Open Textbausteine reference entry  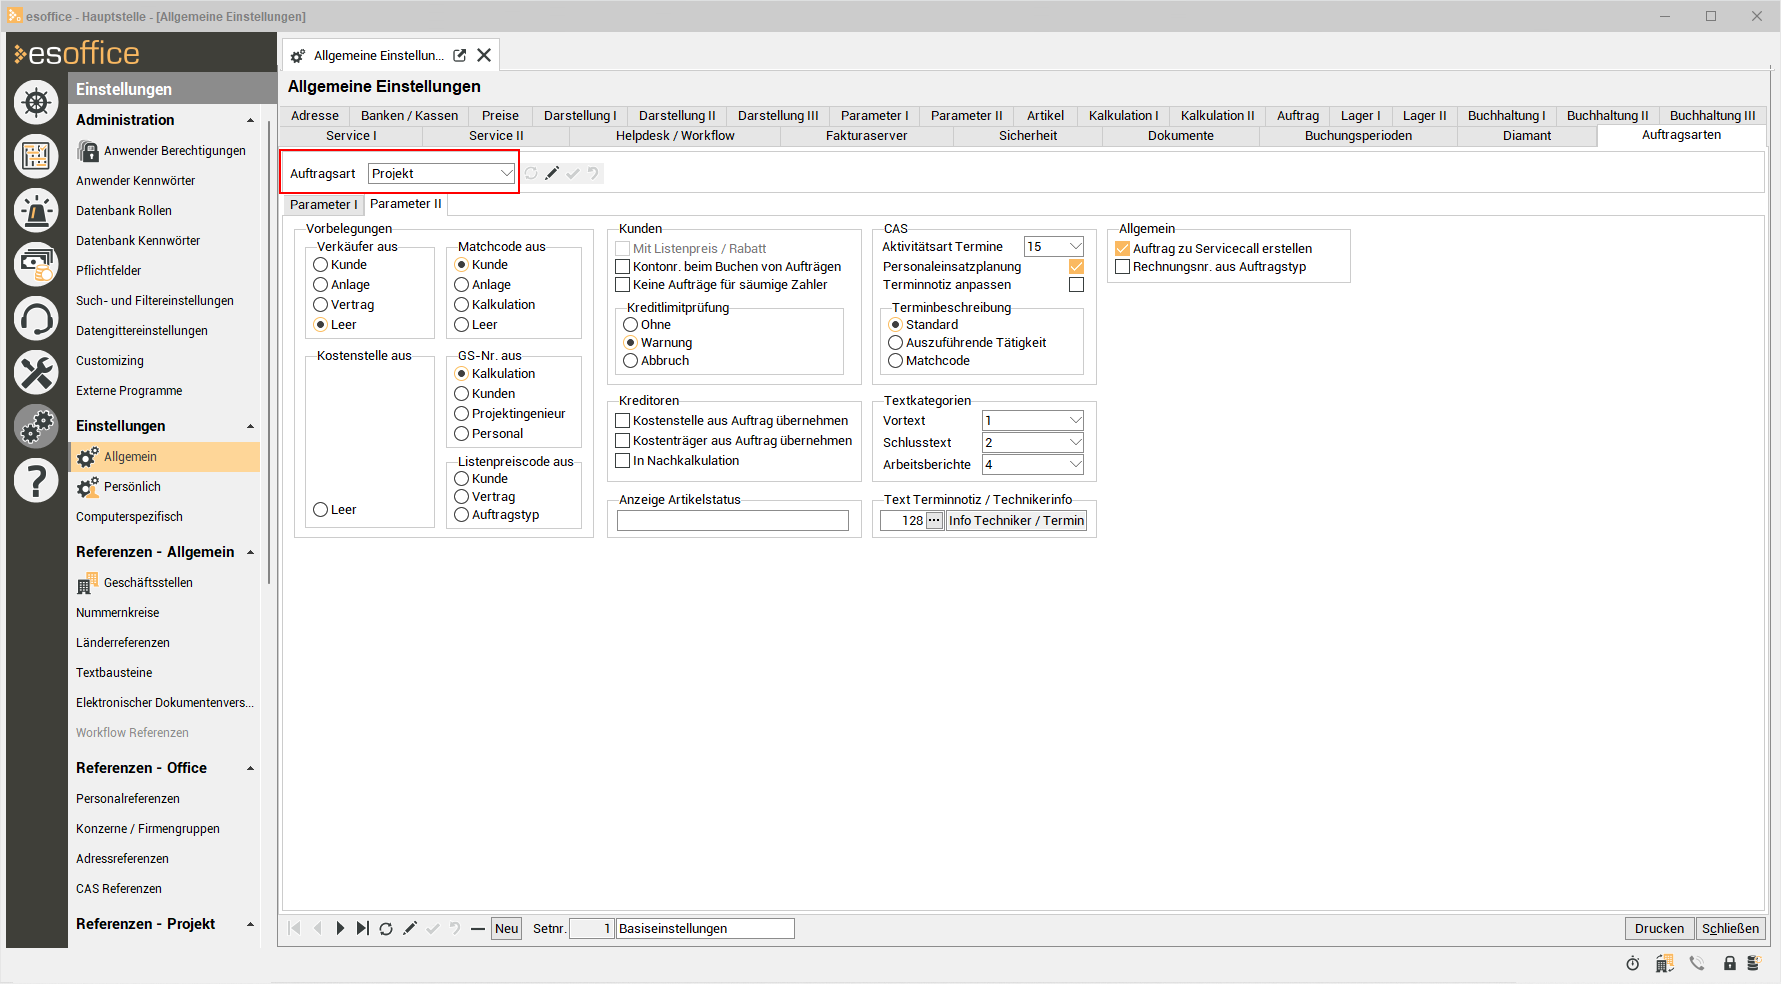[114, 673]
